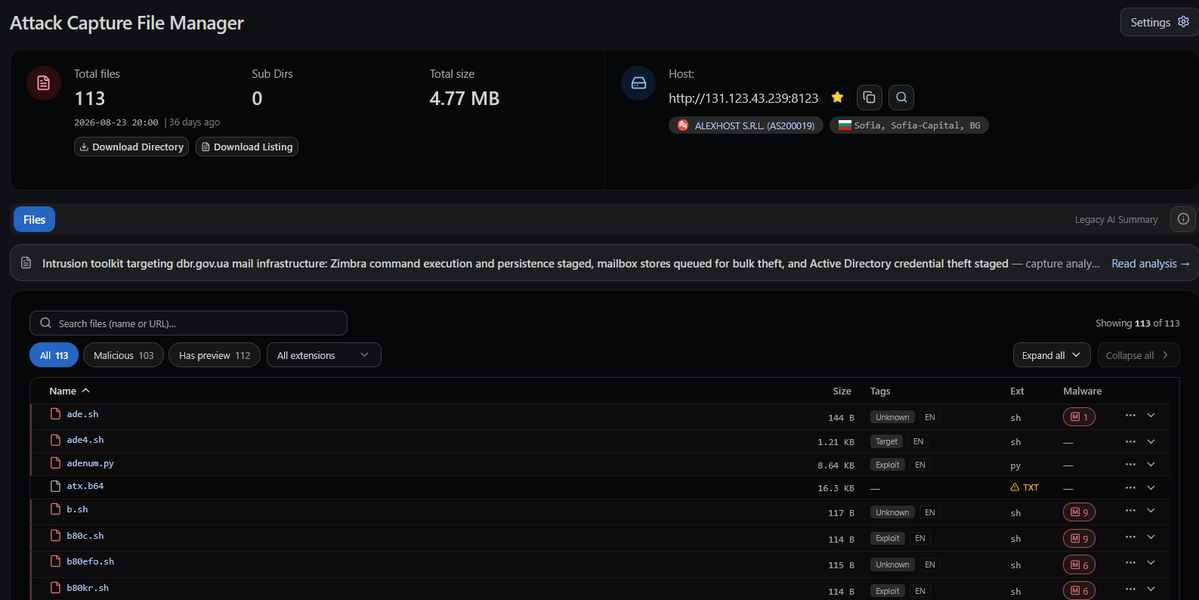1199x600 pixels.
Task: Select the All 113 filter
Action: pyautogui.click(x=54, y=355)
